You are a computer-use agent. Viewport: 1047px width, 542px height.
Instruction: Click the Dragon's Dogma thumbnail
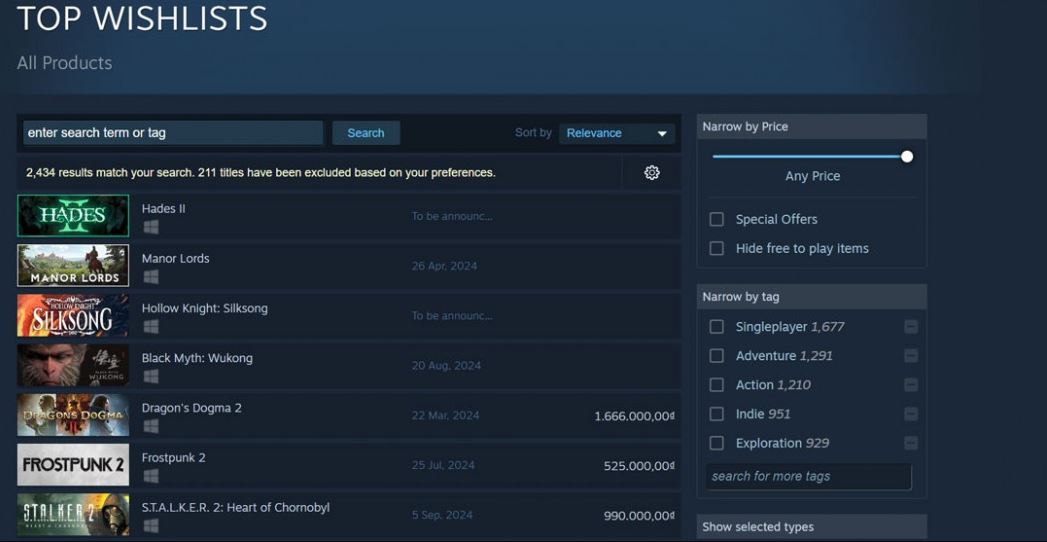tap(73, 415)
